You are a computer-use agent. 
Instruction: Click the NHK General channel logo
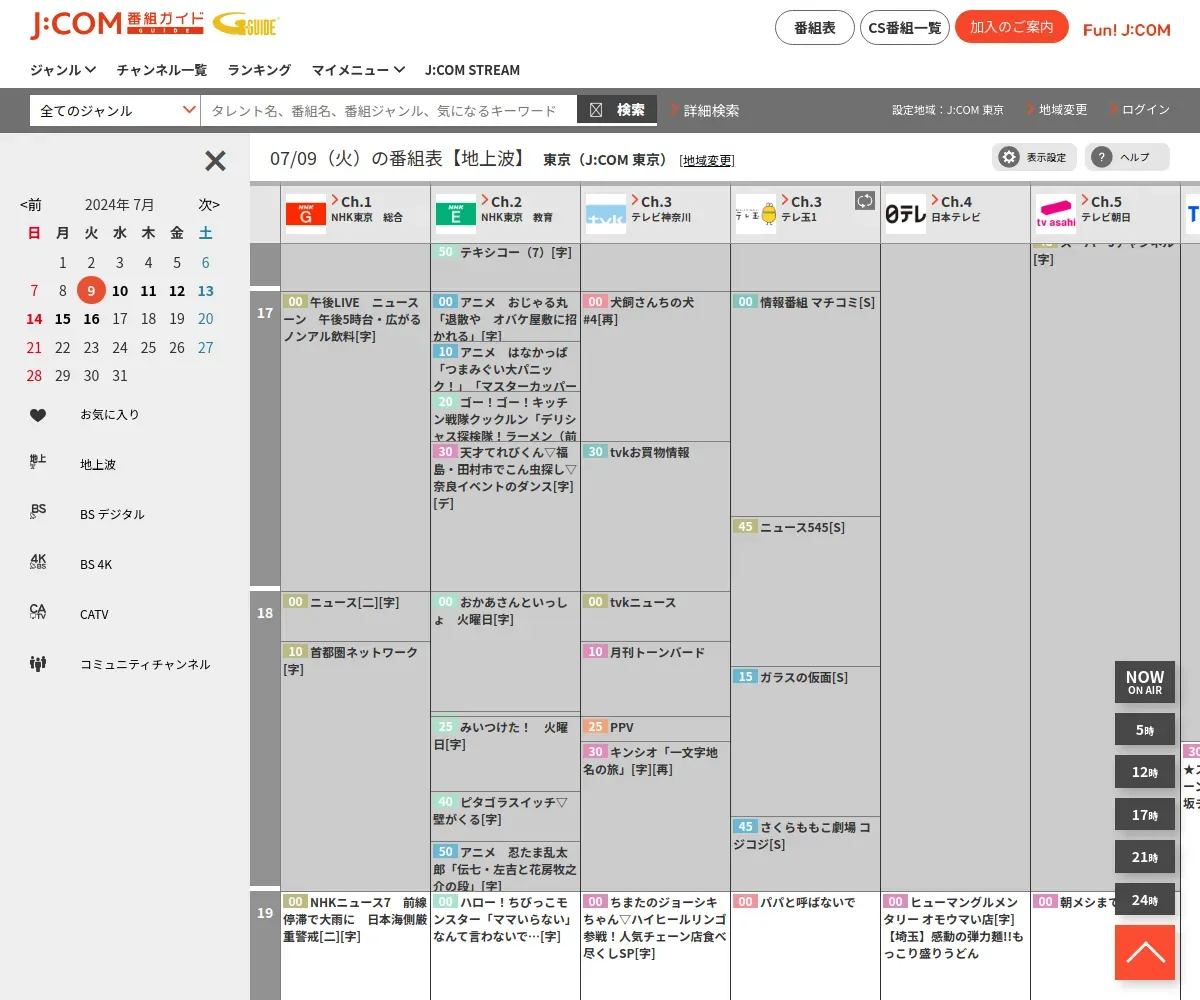coord(306,214)
